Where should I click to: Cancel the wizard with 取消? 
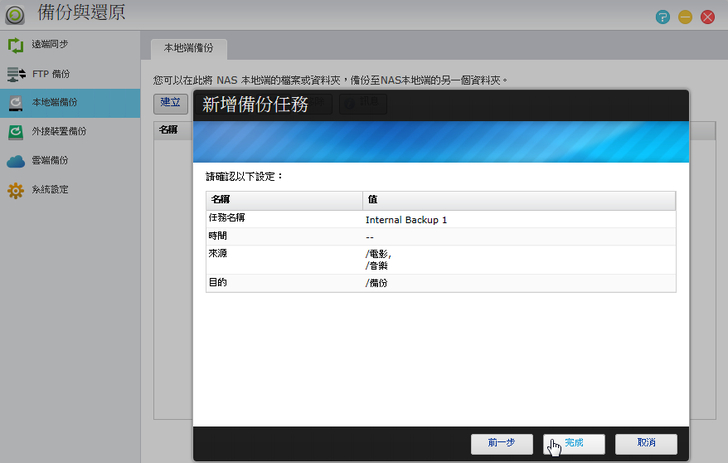(x=646, y=442)
